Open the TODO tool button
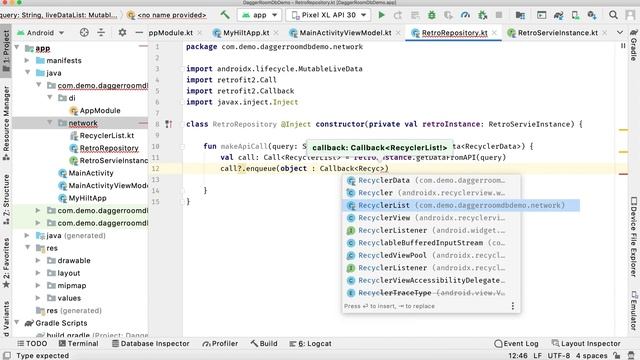640x360 pixels. 32,344
